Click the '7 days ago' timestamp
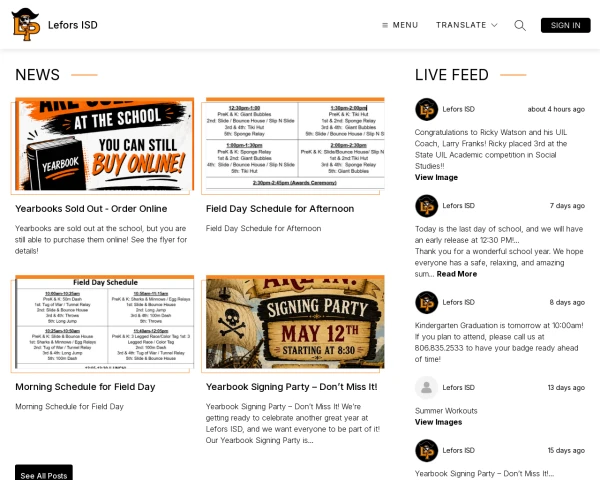Image resolution: width=600 pixels, height=480 pixels. click(567, 206)
